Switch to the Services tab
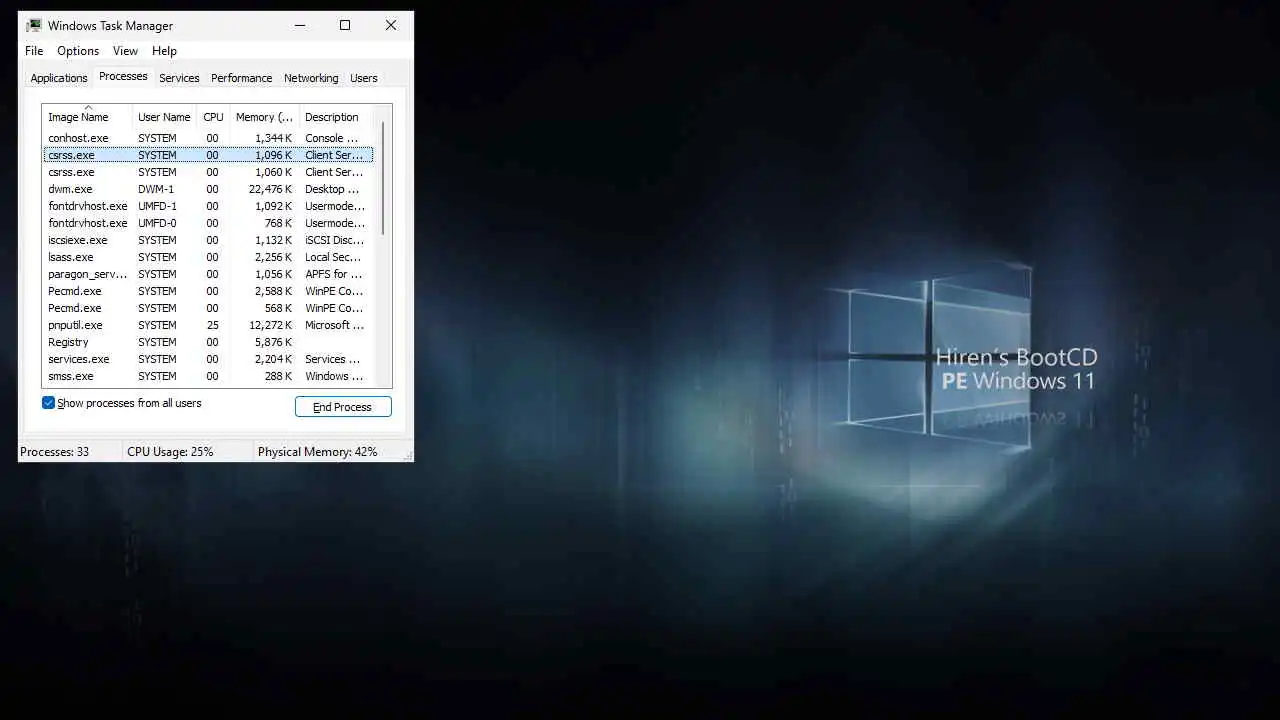Viewport: 1280px width, 720px height. (179, 78)
